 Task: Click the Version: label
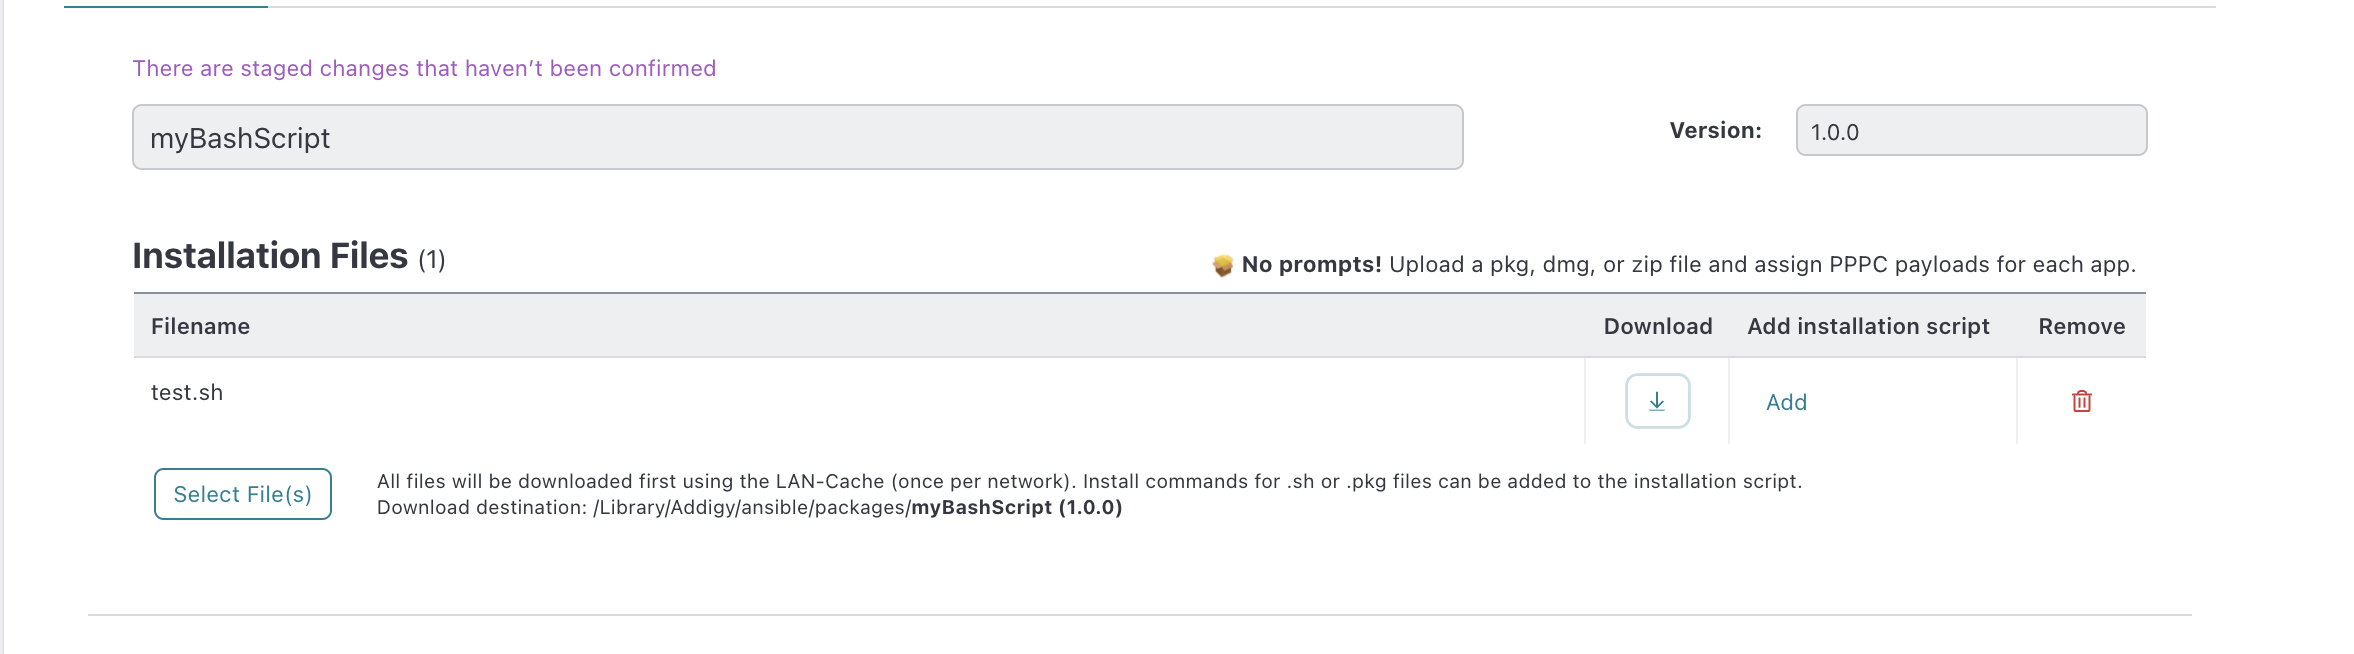[1715, 130]
